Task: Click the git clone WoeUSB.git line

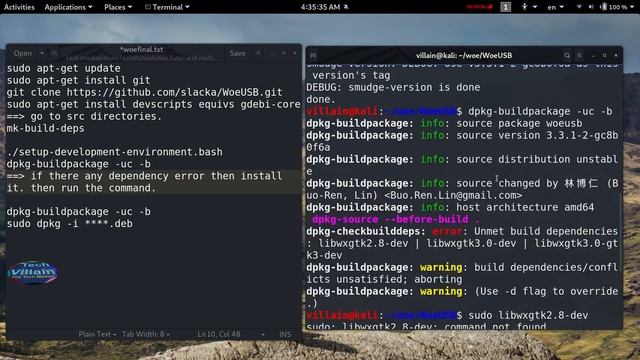Action: click(144, 92)
